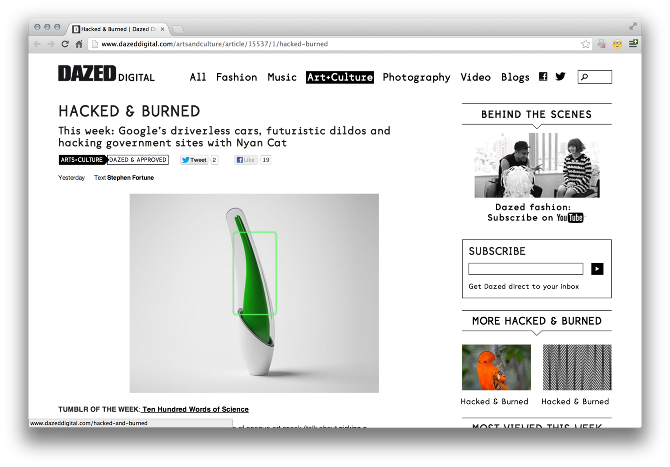670x467 pixels.
Task: Click the Dazed & Approved tag
Action: click(138, 160)
